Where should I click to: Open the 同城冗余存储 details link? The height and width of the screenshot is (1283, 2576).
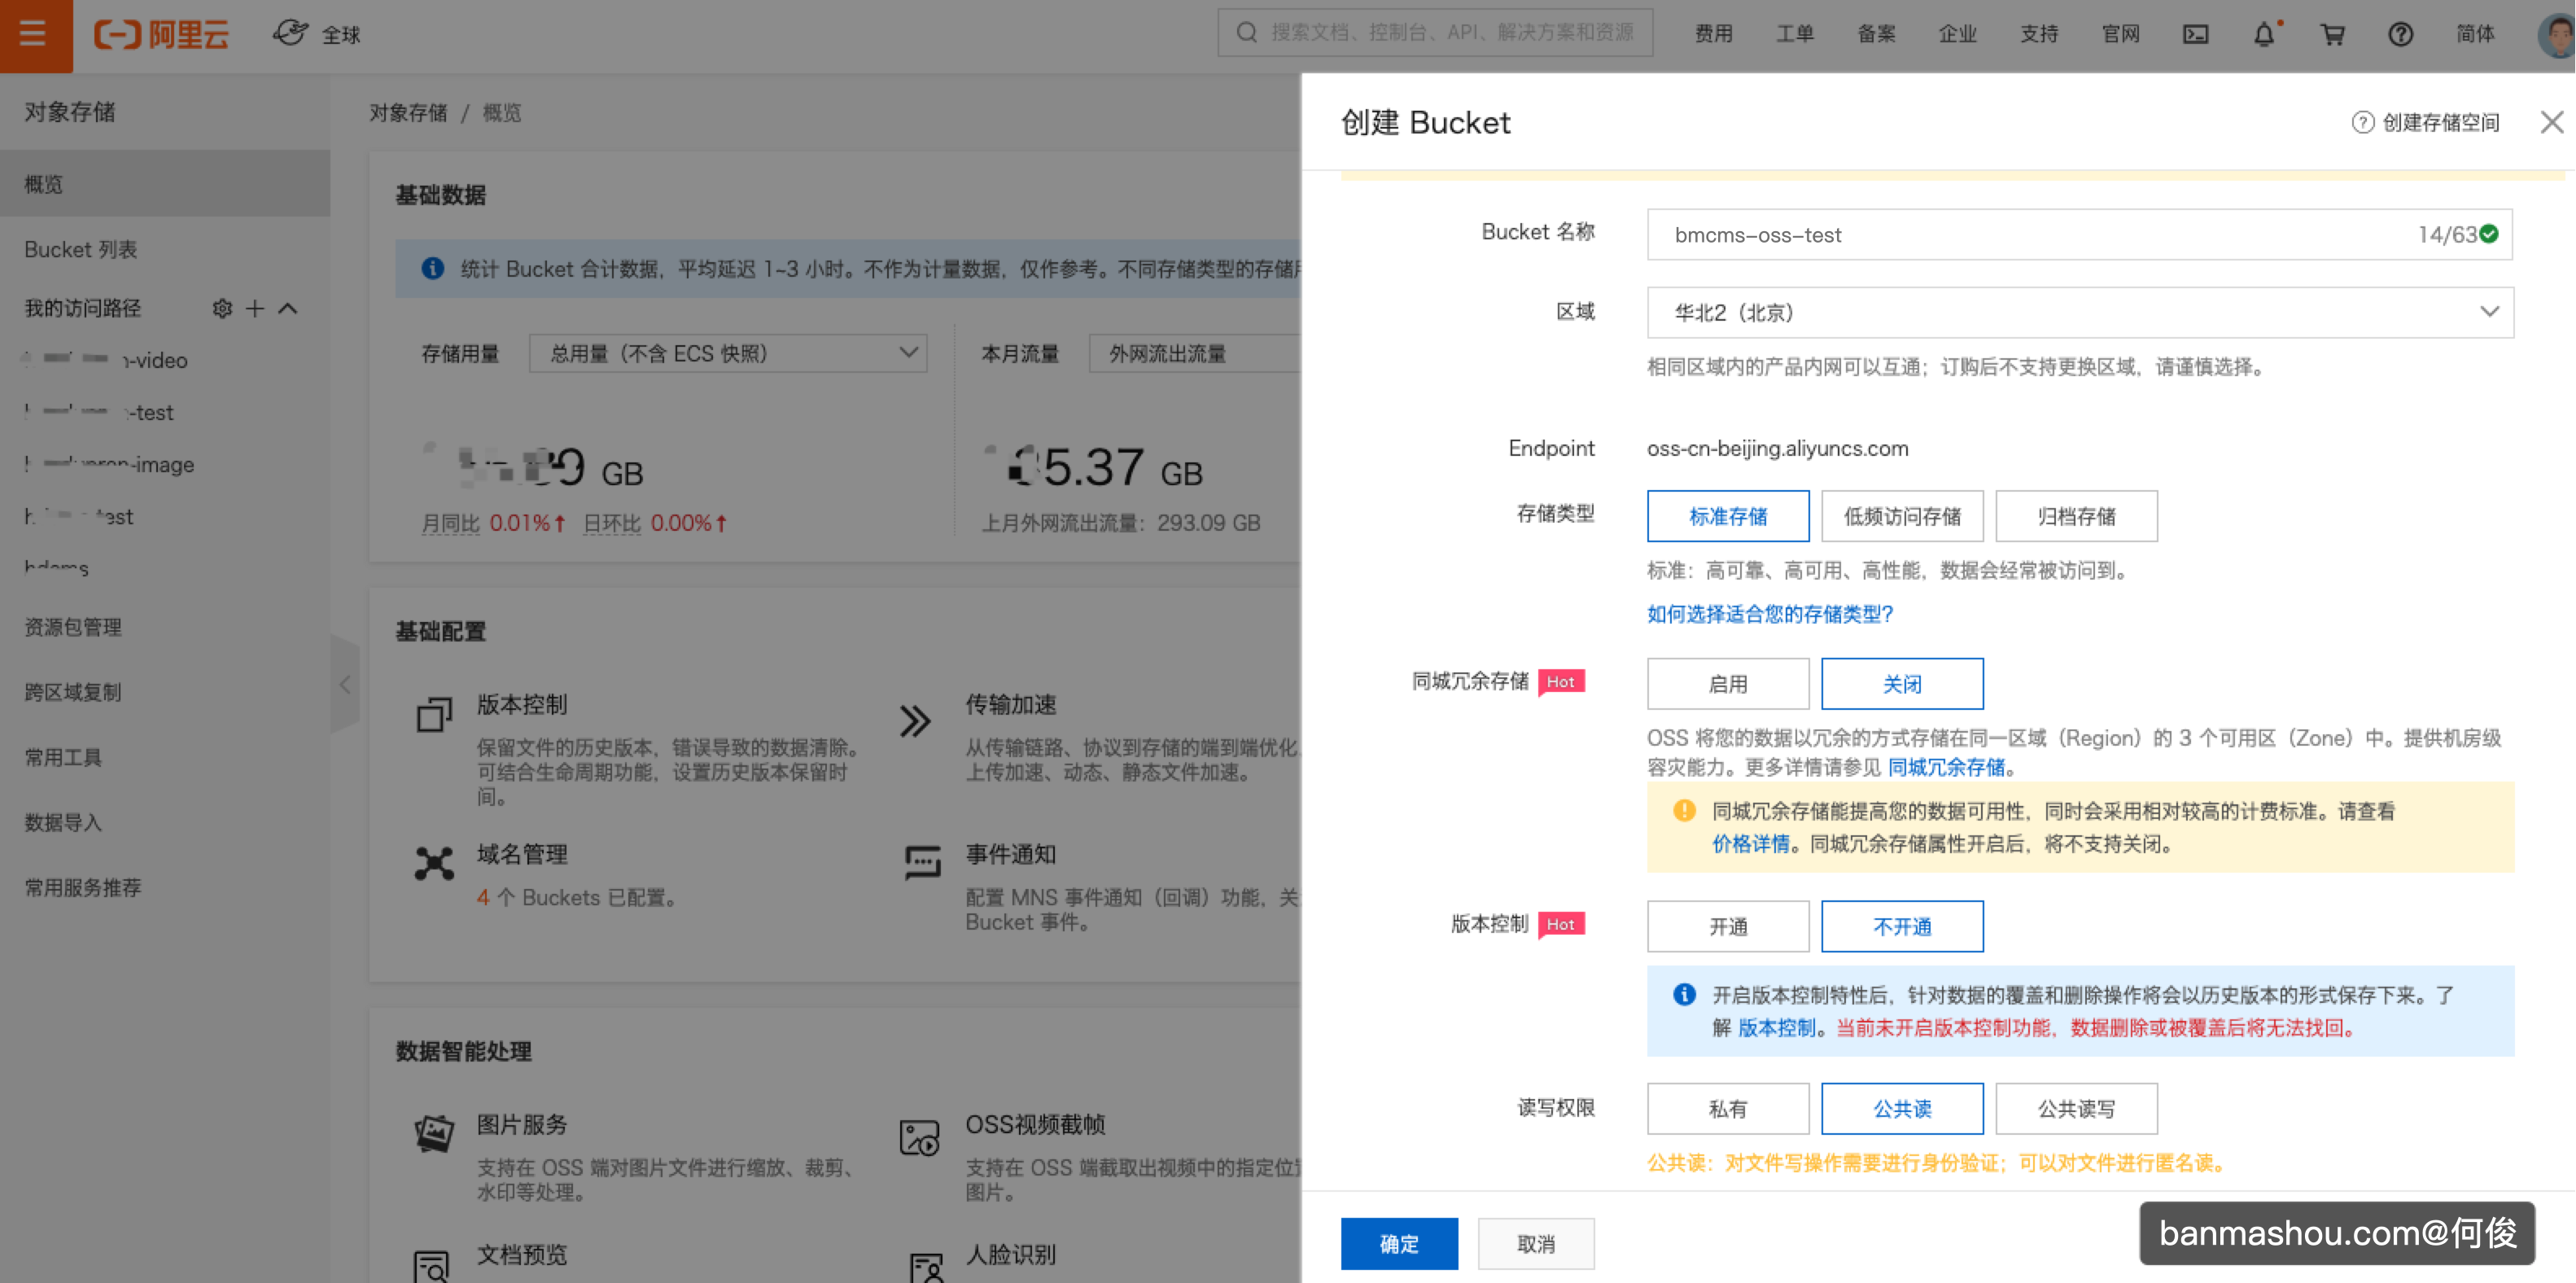[1946, 767]
